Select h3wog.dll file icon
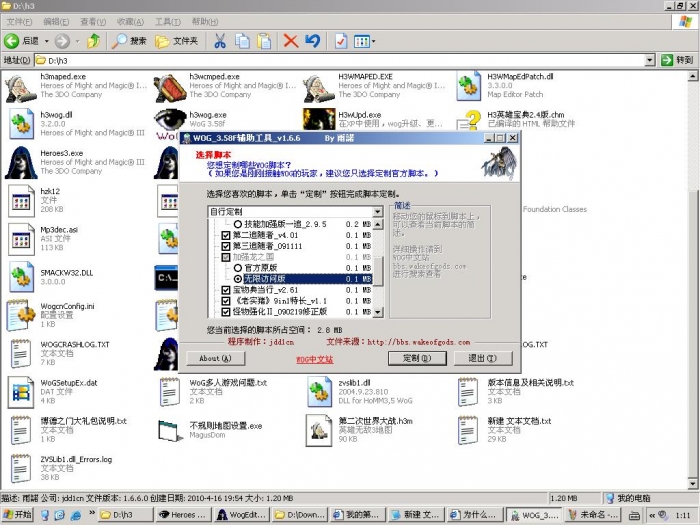Viewport: 700px width, 525px height. click(x=21, y=124)
